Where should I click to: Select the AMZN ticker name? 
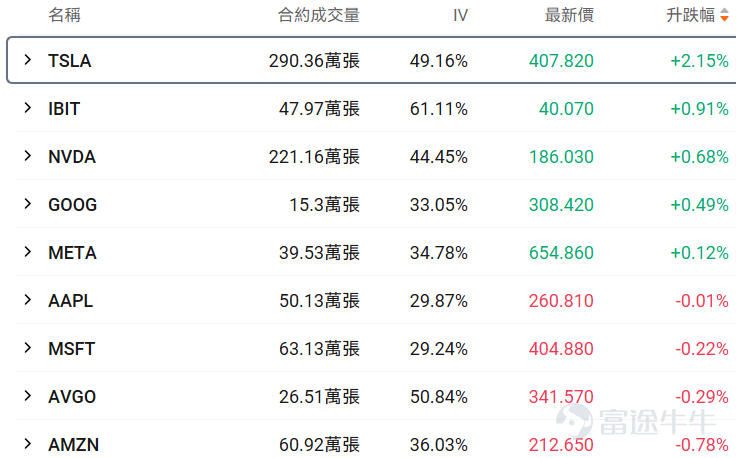[74, 444]
